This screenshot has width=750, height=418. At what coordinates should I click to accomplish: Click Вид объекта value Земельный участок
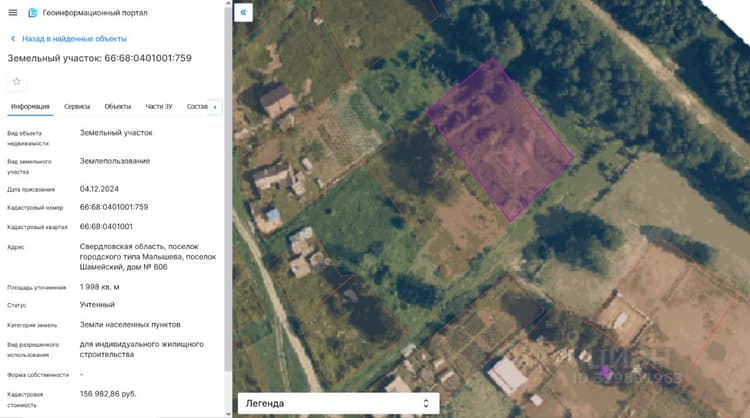coord(116,132)
